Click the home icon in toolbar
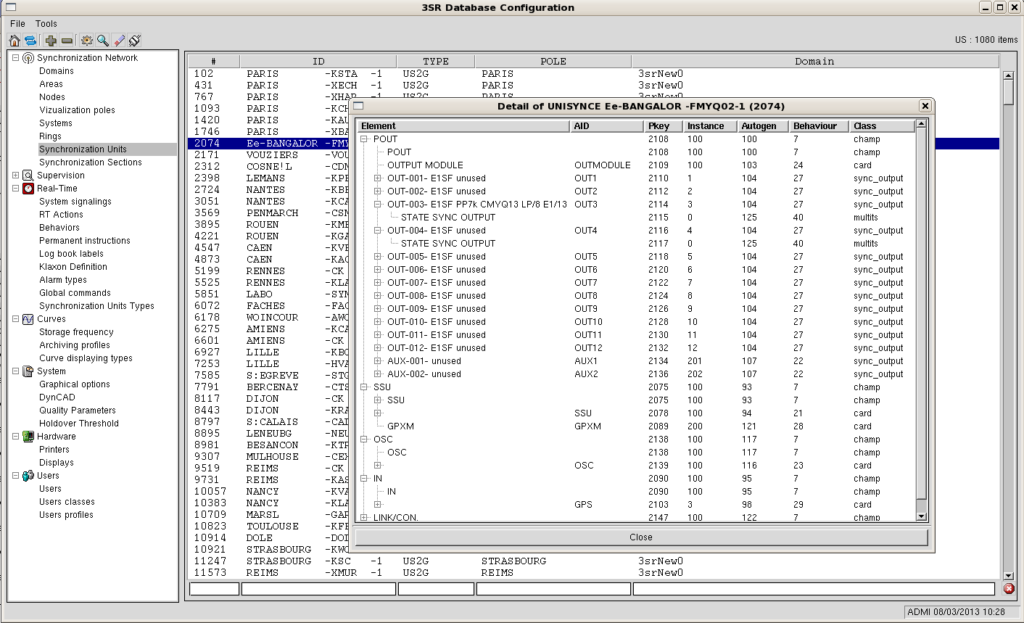The width and height of the screenshot is (1024, 623). [14, 40]
